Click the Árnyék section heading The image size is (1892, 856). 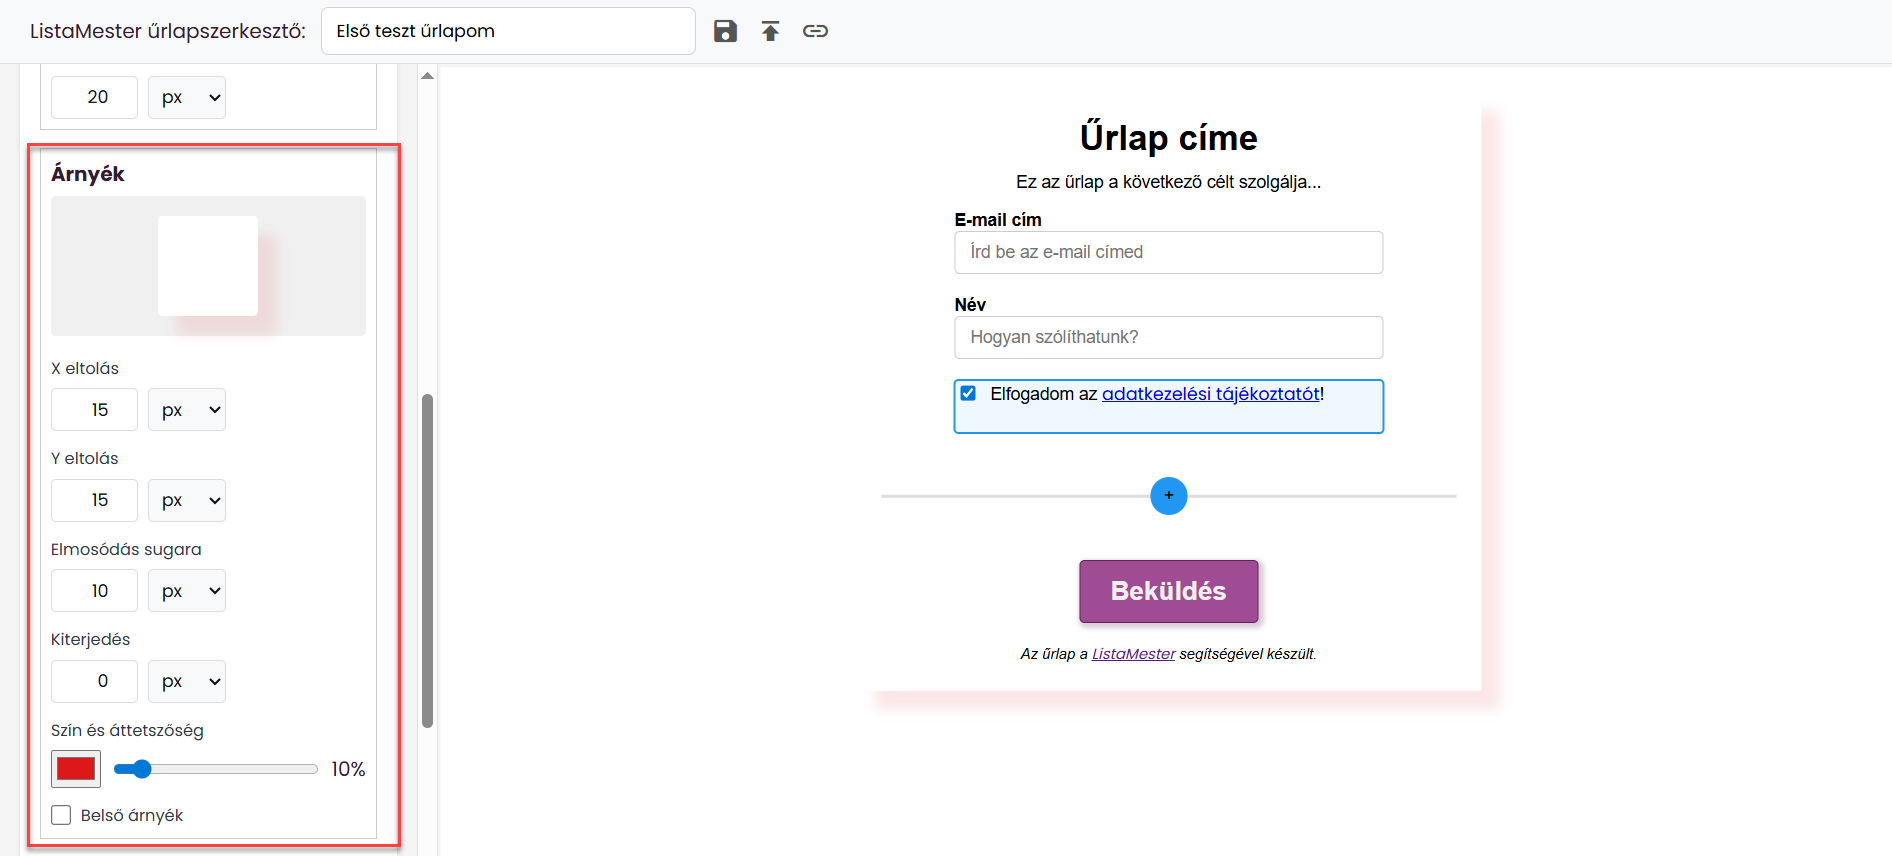pos(88,174)
